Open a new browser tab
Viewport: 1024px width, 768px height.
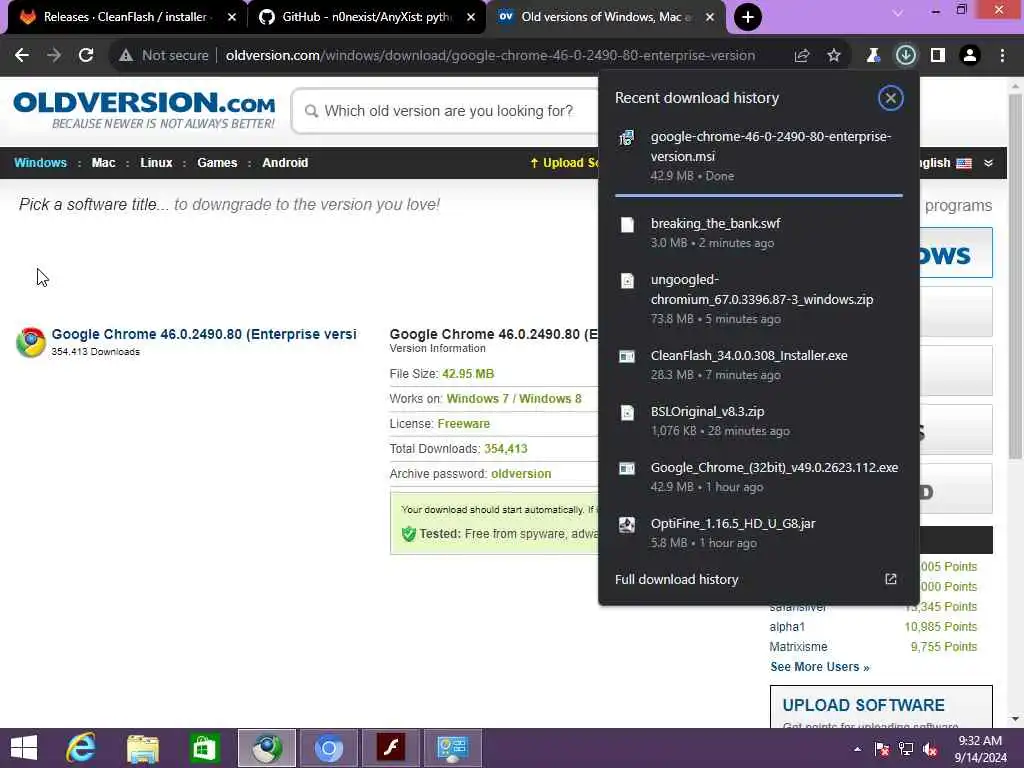[748, 17]
